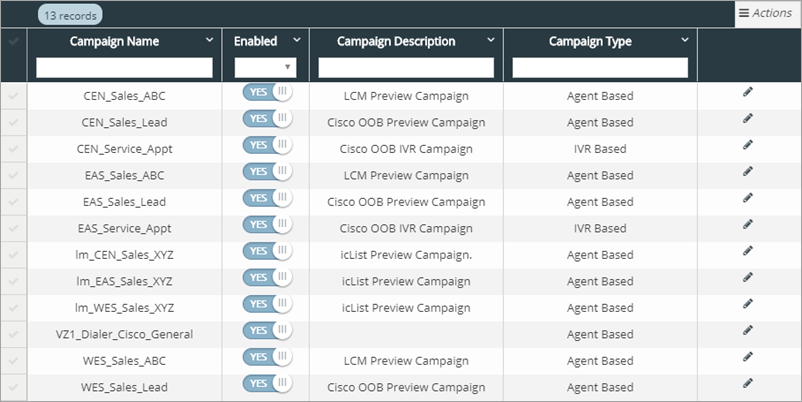This screenshot has width=802, height=402.
Task: Click the pencil icon for WES_Sales_ABC
Action: coord(747,357)
